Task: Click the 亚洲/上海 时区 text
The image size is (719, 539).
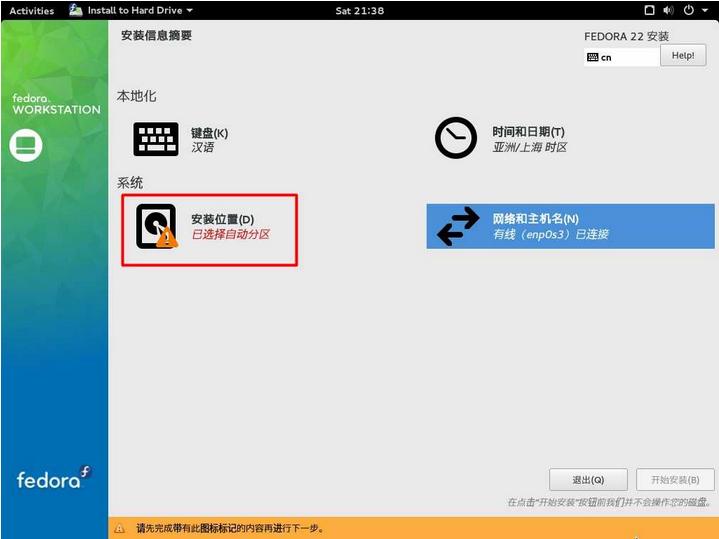Action: click(530, 147)
